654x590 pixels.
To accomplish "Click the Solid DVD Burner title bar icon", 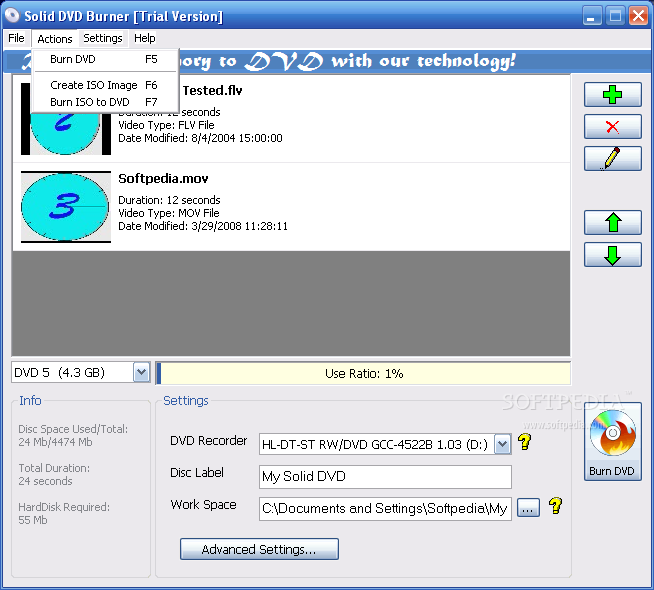I will point(12,15).
